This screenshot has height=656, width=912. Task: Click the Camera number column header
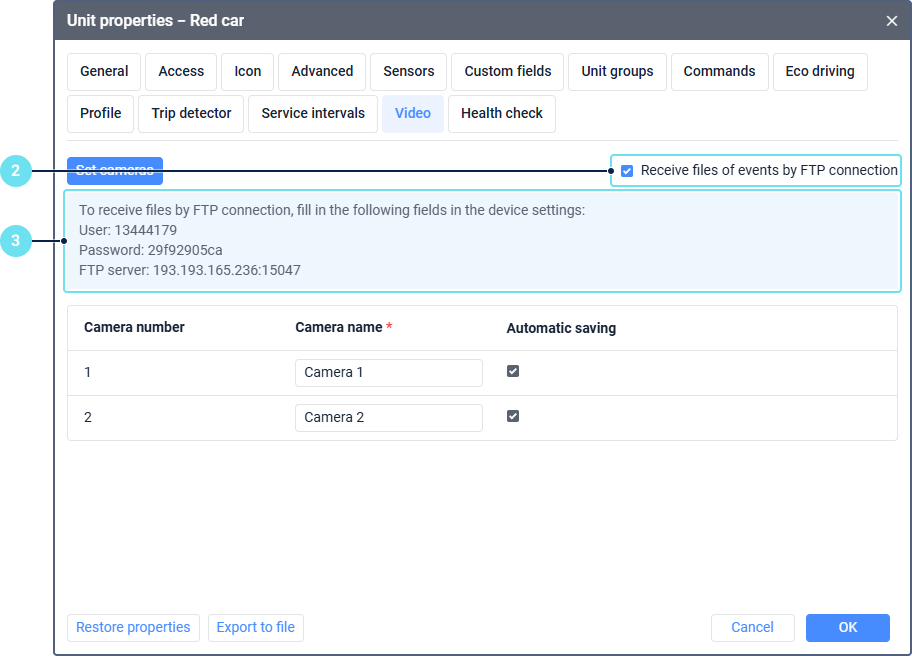[x=134, y=327]
